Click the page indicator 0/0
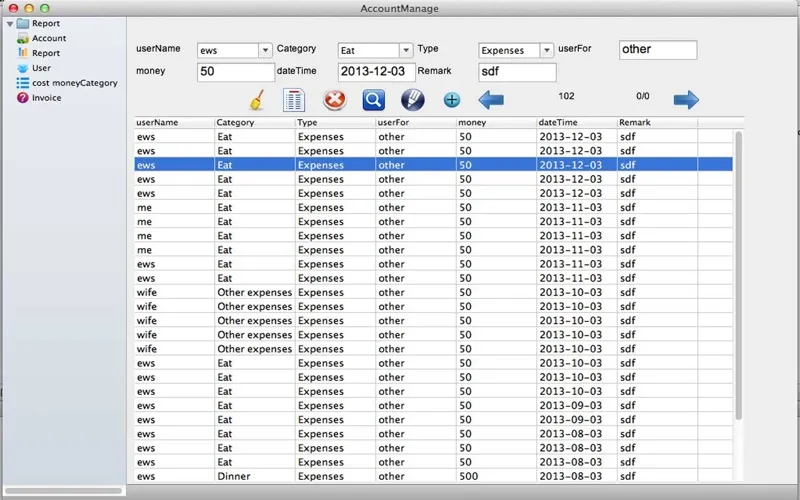The height and width of the screenshot is (500, 800). point(643,96)
